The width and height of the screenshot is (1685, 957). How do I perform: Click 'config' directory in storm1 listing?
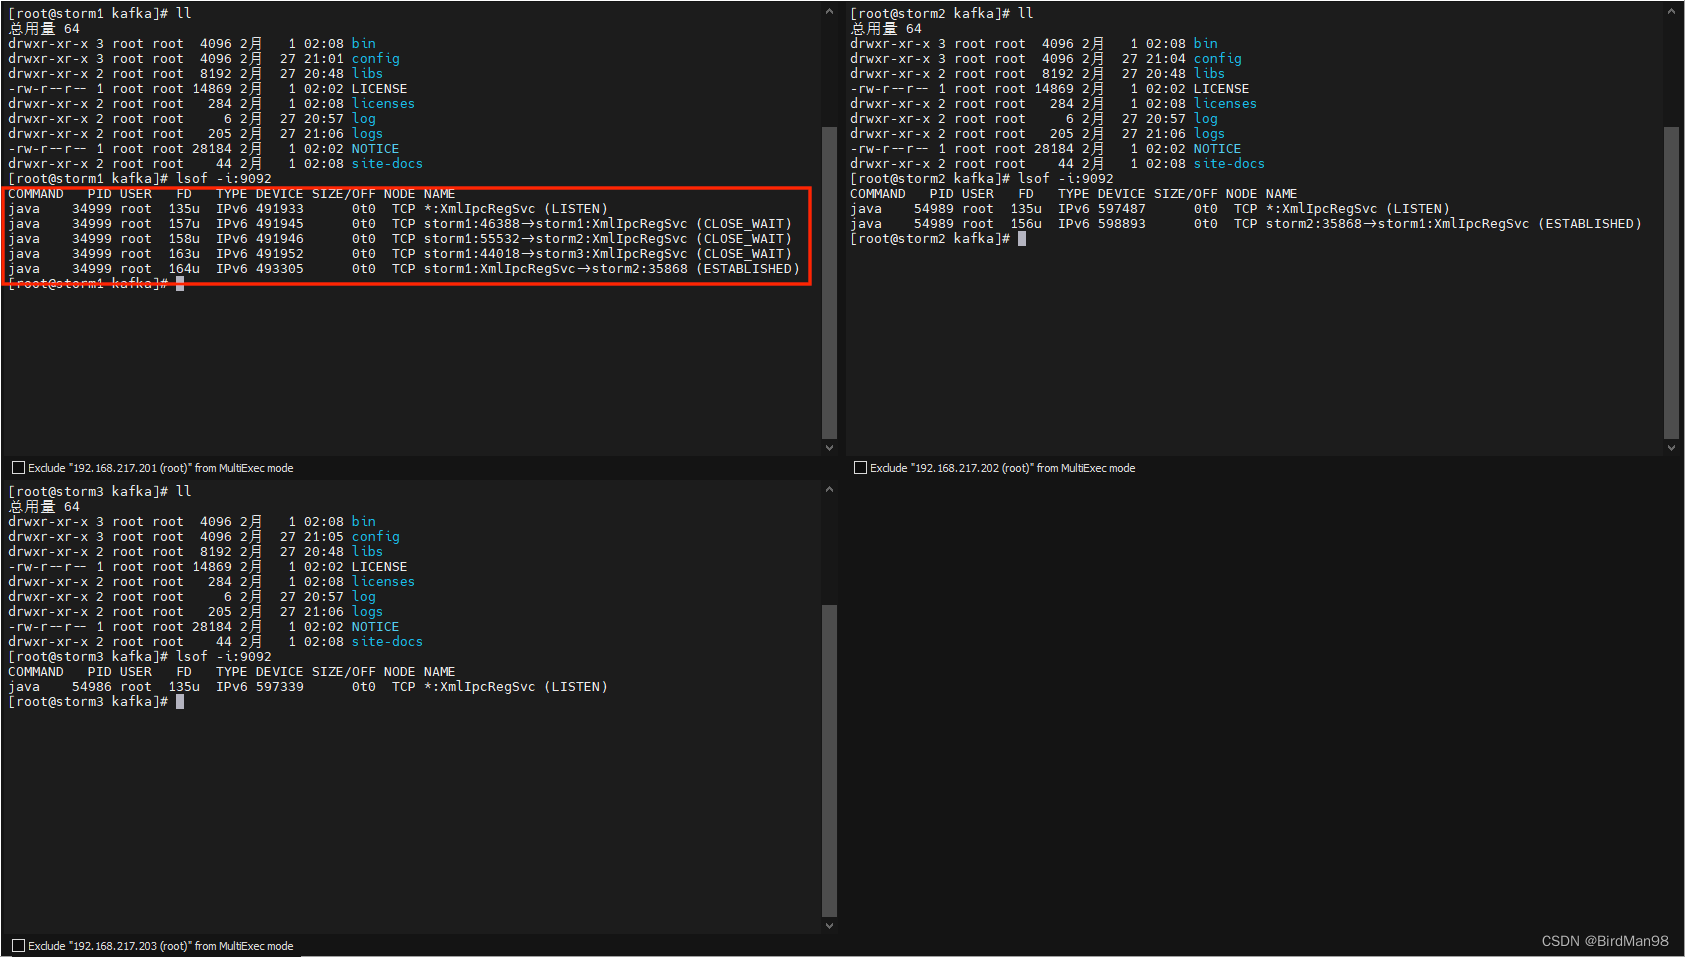point(375,59)
